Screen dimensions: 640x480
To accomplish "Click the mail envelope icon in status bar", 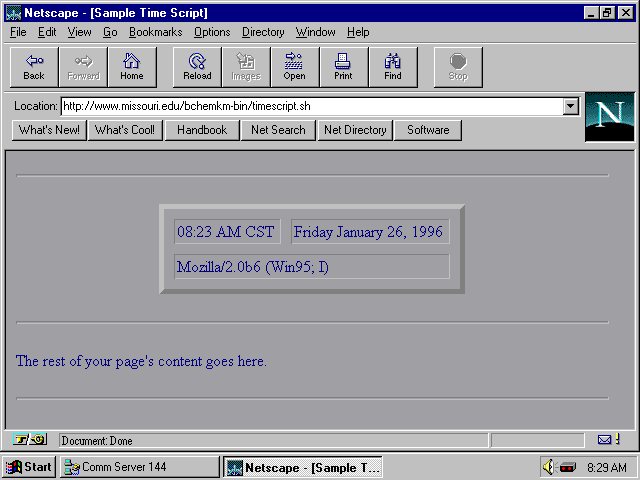I will (x=605, y=440).
